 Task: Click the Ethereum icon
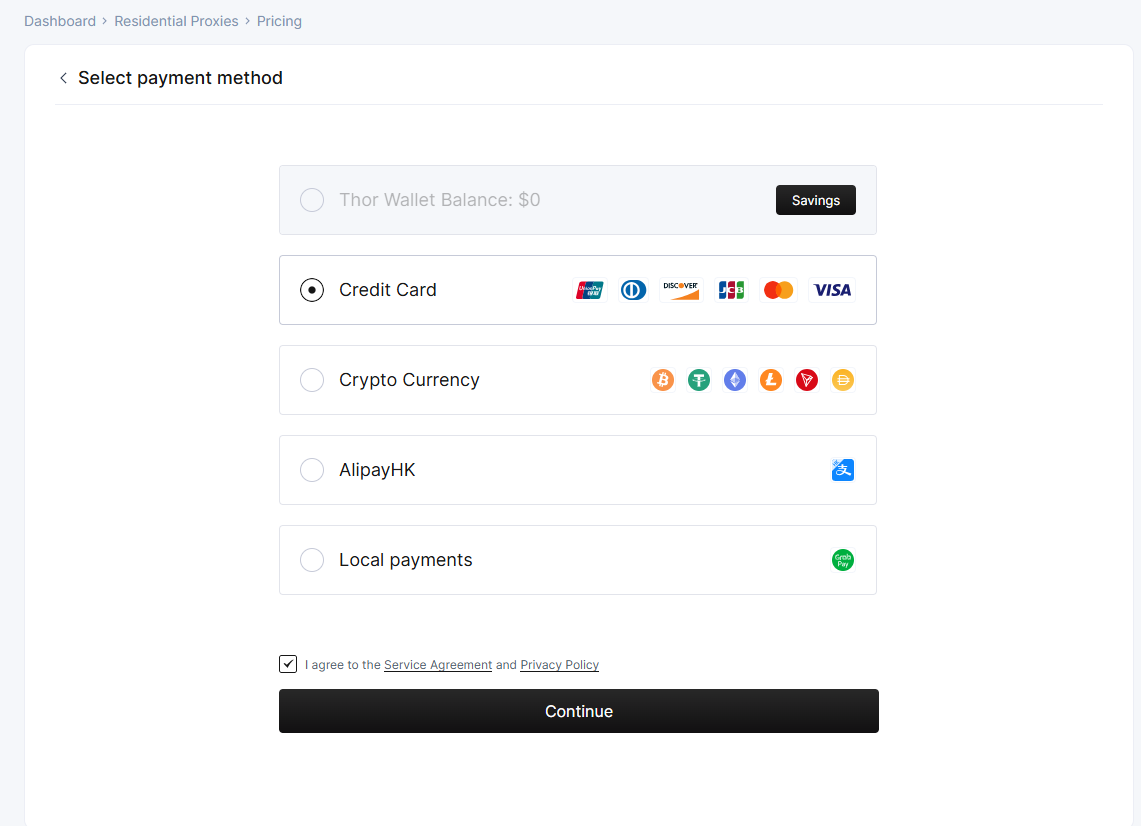(x=735, y=380)
